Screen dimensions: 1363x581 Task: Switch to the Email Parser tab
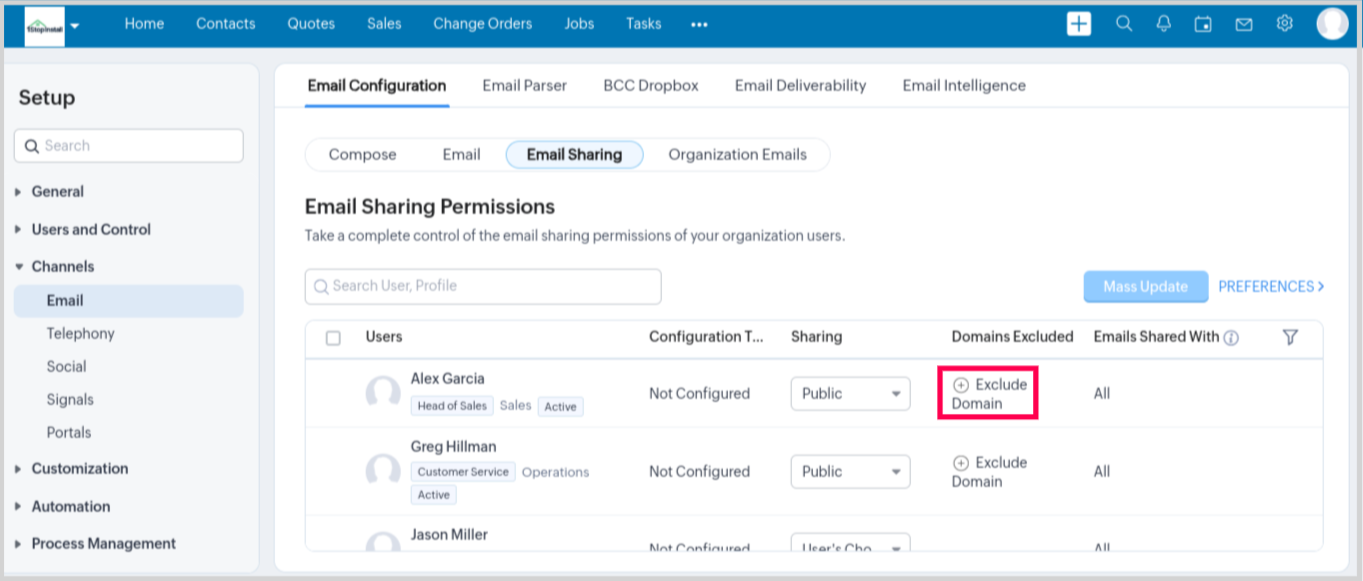point(524,86)
